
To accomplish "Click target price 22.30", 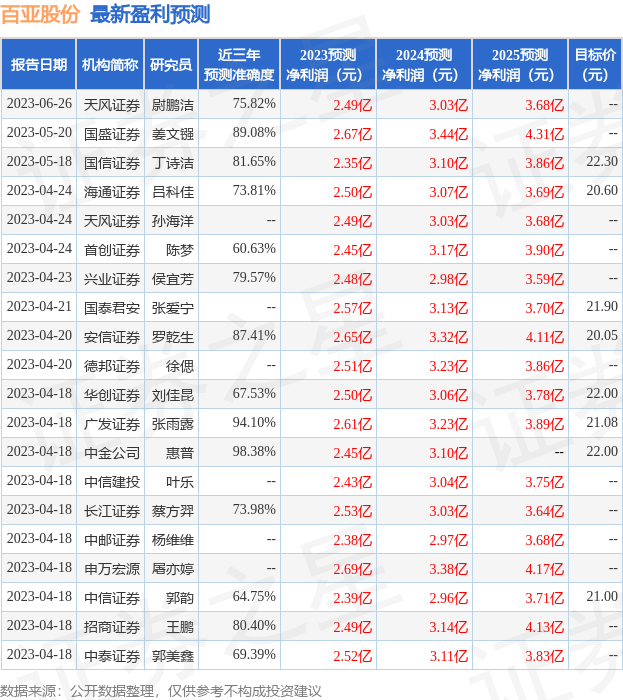I will 602,162.
